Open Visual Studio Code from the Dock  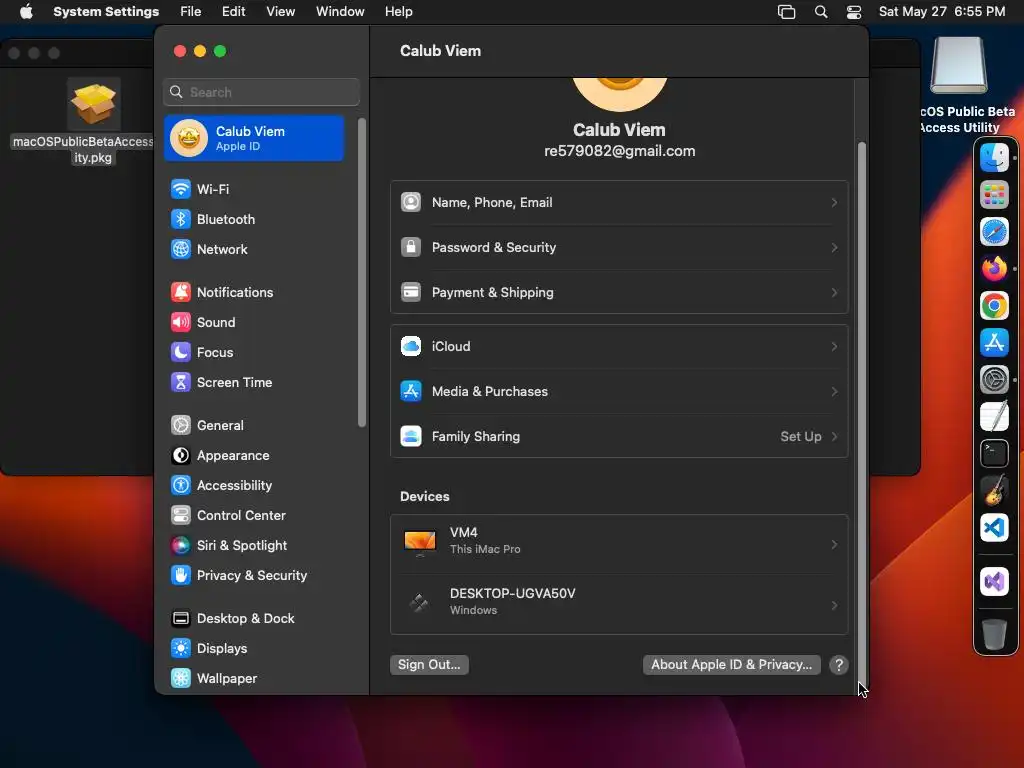click(x=995, y=528)
